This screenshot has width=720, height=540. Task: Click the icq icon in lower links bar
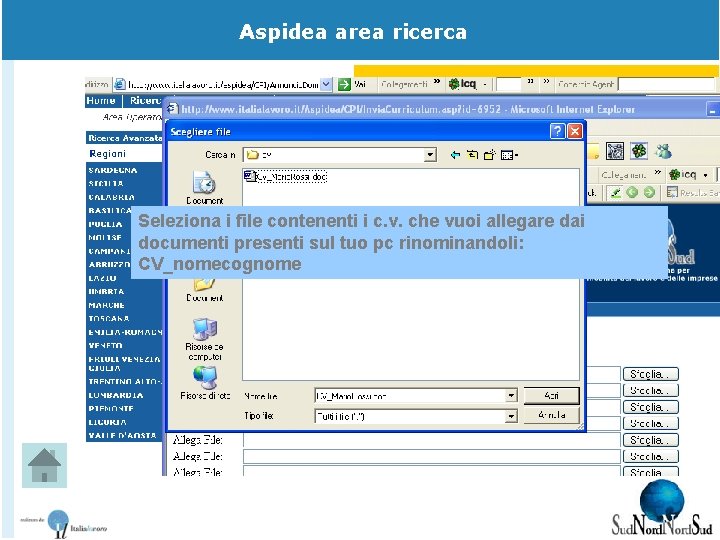[674, 174]
